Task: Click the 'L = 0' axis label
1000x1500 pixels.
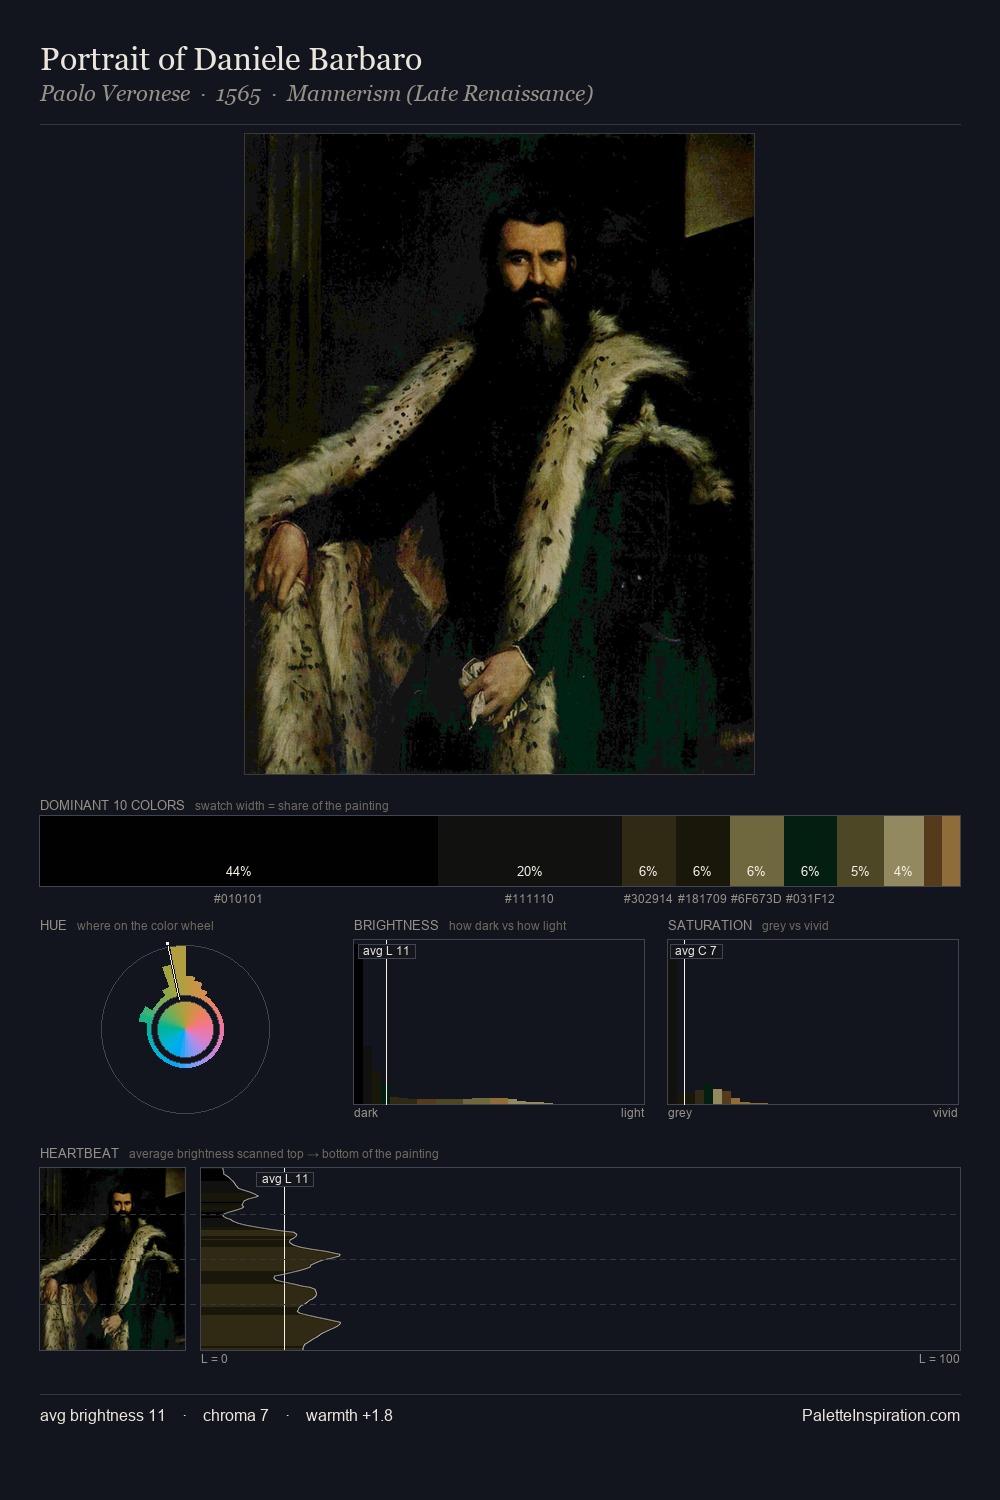Action: [x=214, y=1359]
